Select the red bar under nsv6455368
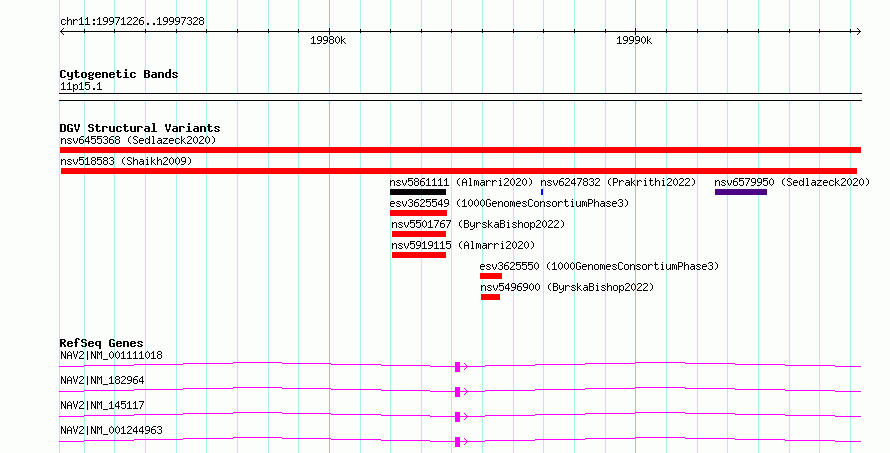The height and width of the screenshot is (453, 890). [460, 150]
